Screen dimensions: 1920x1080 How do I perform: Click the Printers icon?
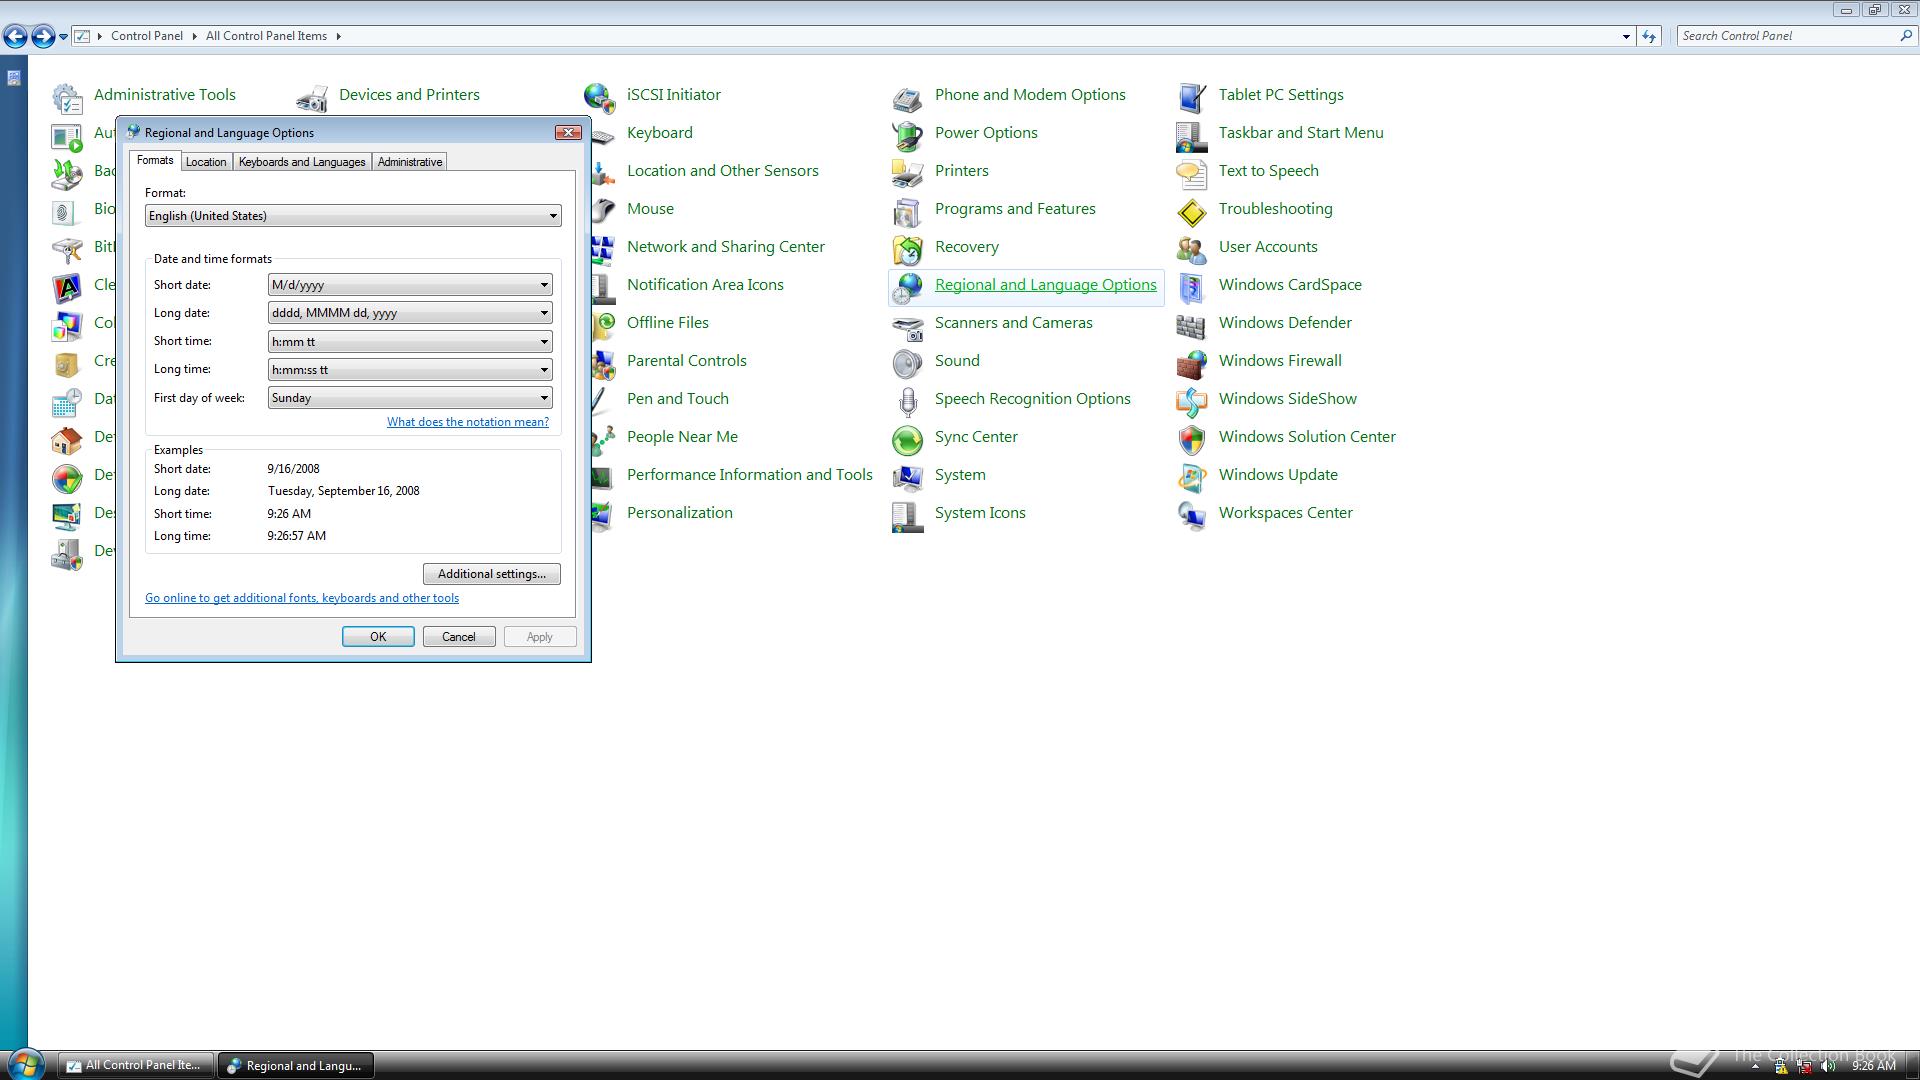pos(908,173)
